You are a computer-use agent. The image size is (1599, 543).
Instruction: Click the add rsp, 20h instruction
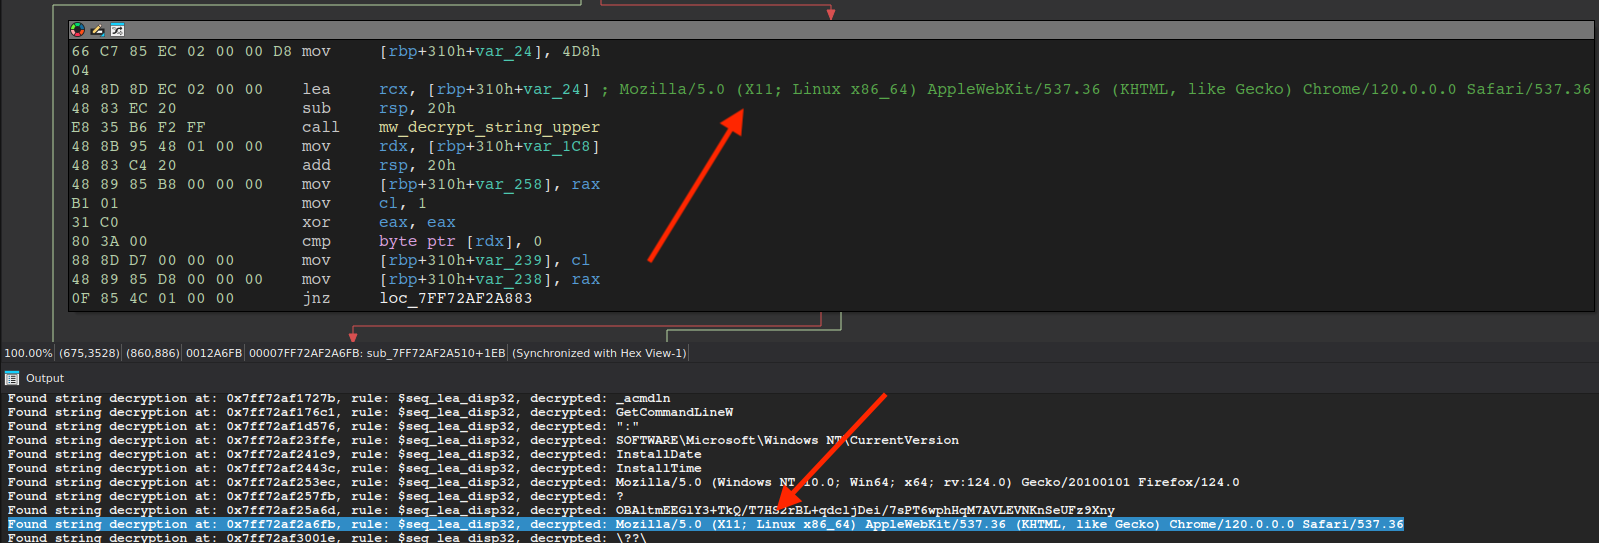[x=379, y=165]
